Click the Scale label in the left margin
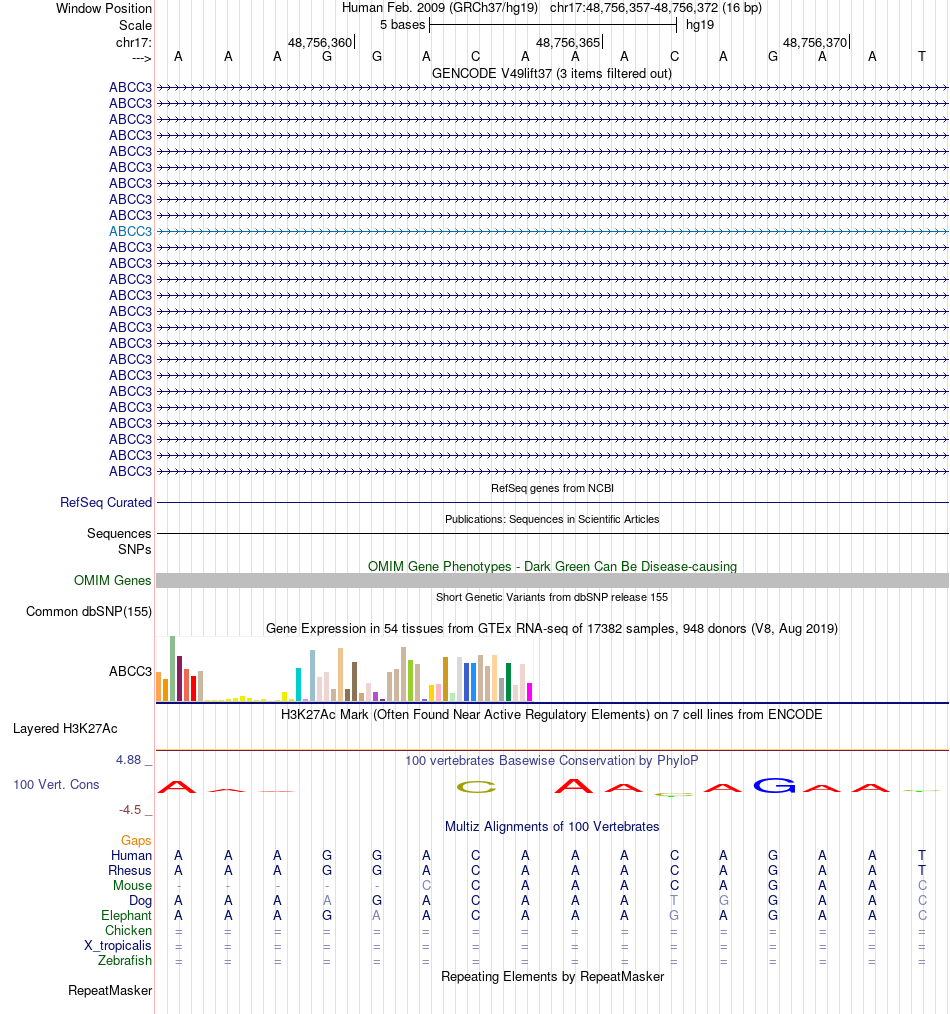 click(x=135, y=25)
